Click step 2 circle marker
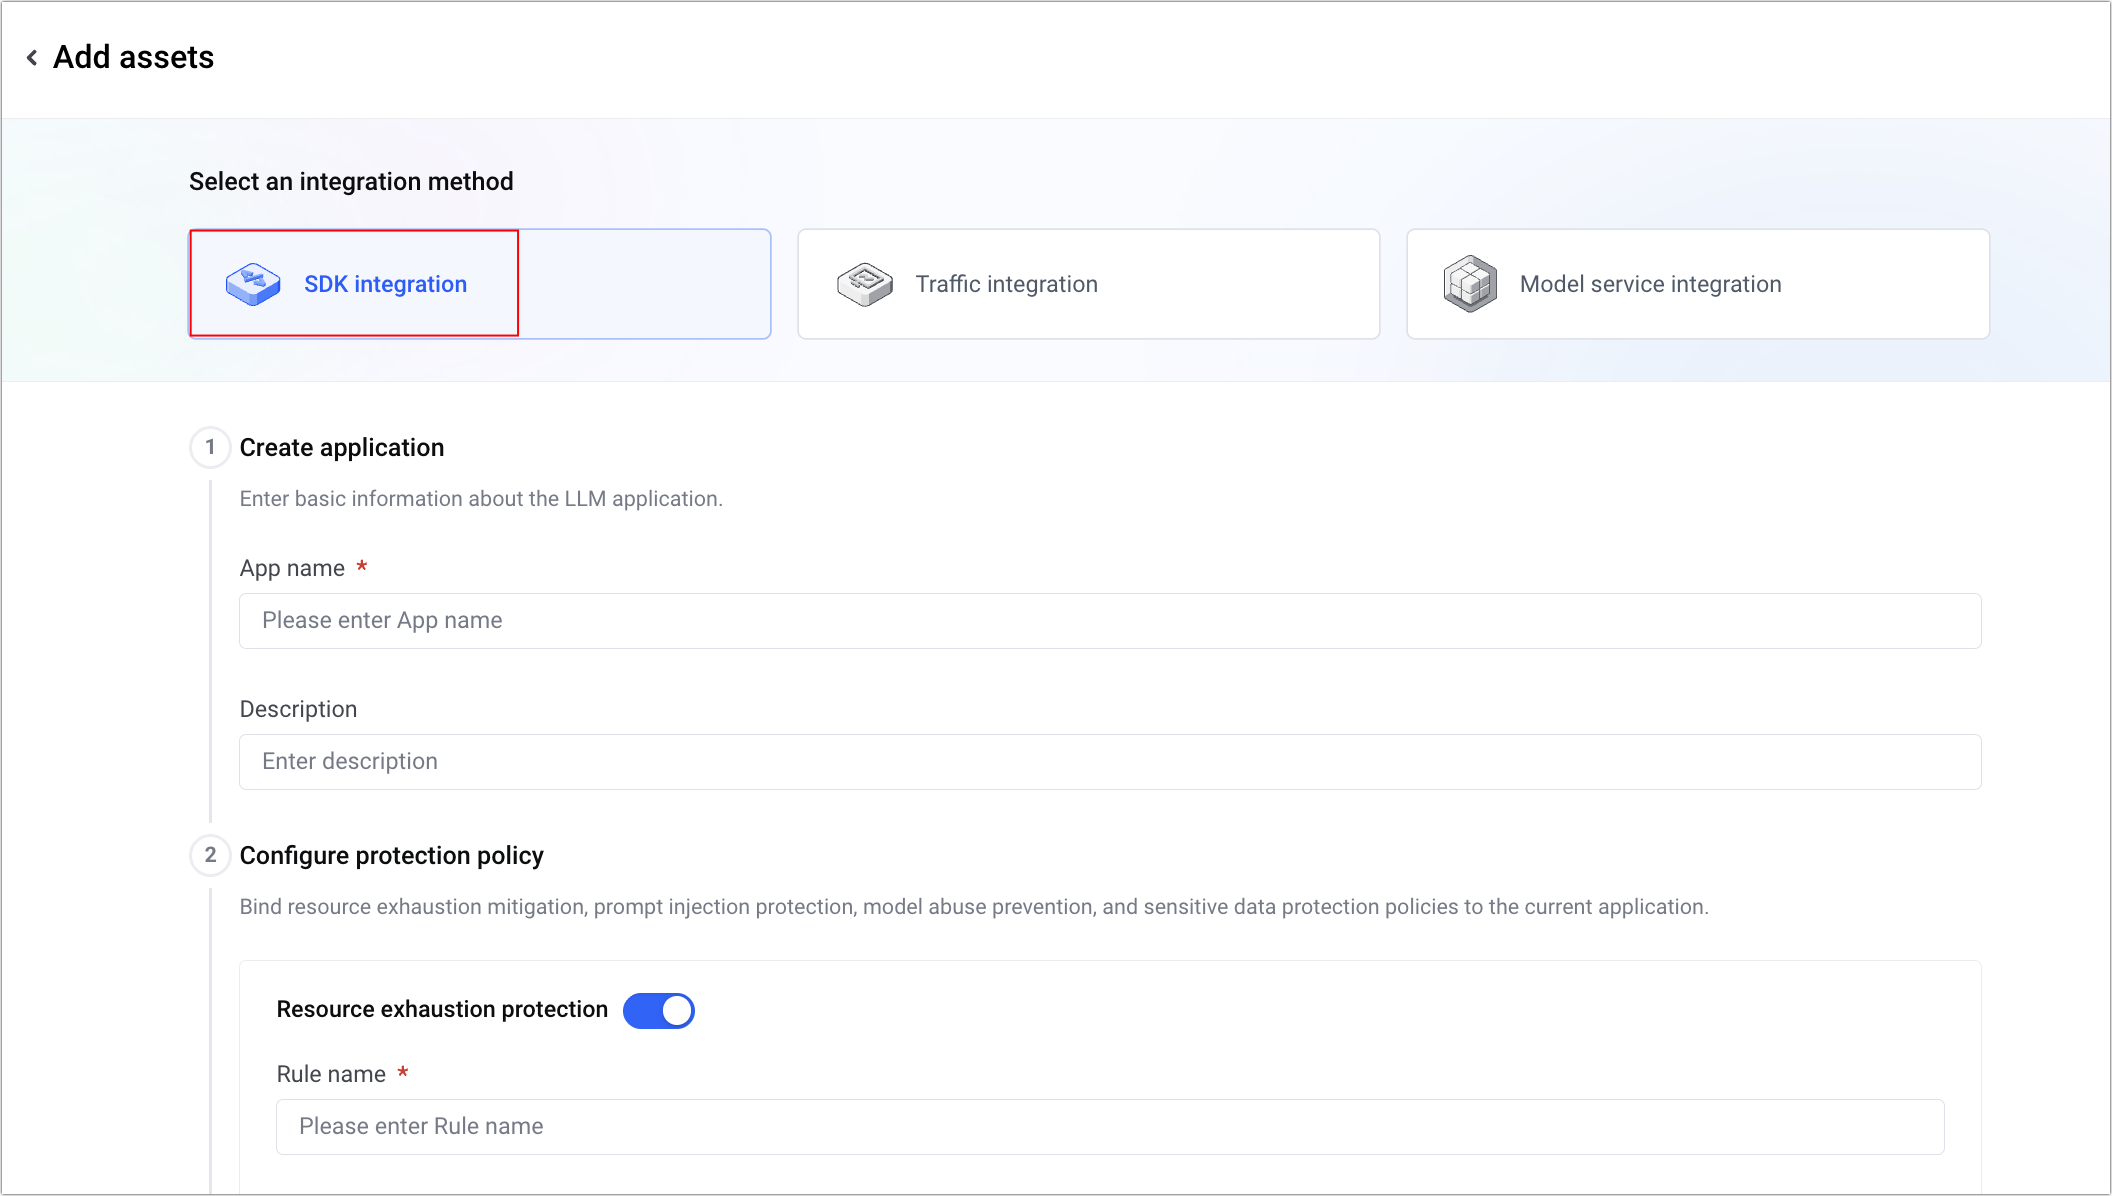Viewport: 2112px width, 1196px height. pos(210,855)
